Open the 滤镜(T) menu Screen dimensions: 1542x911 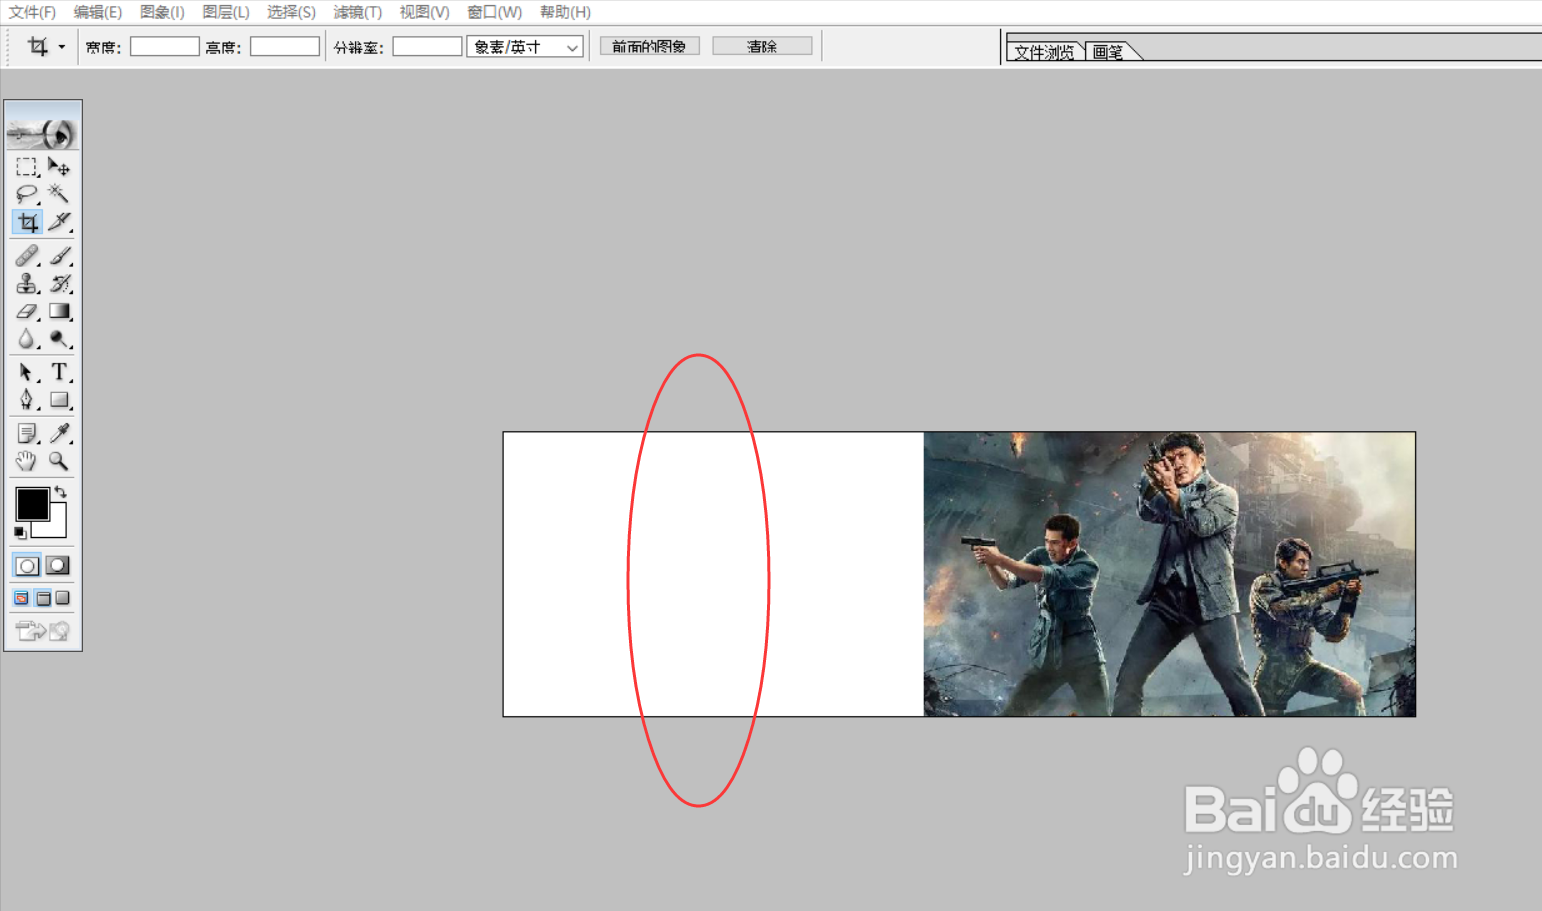358,12
